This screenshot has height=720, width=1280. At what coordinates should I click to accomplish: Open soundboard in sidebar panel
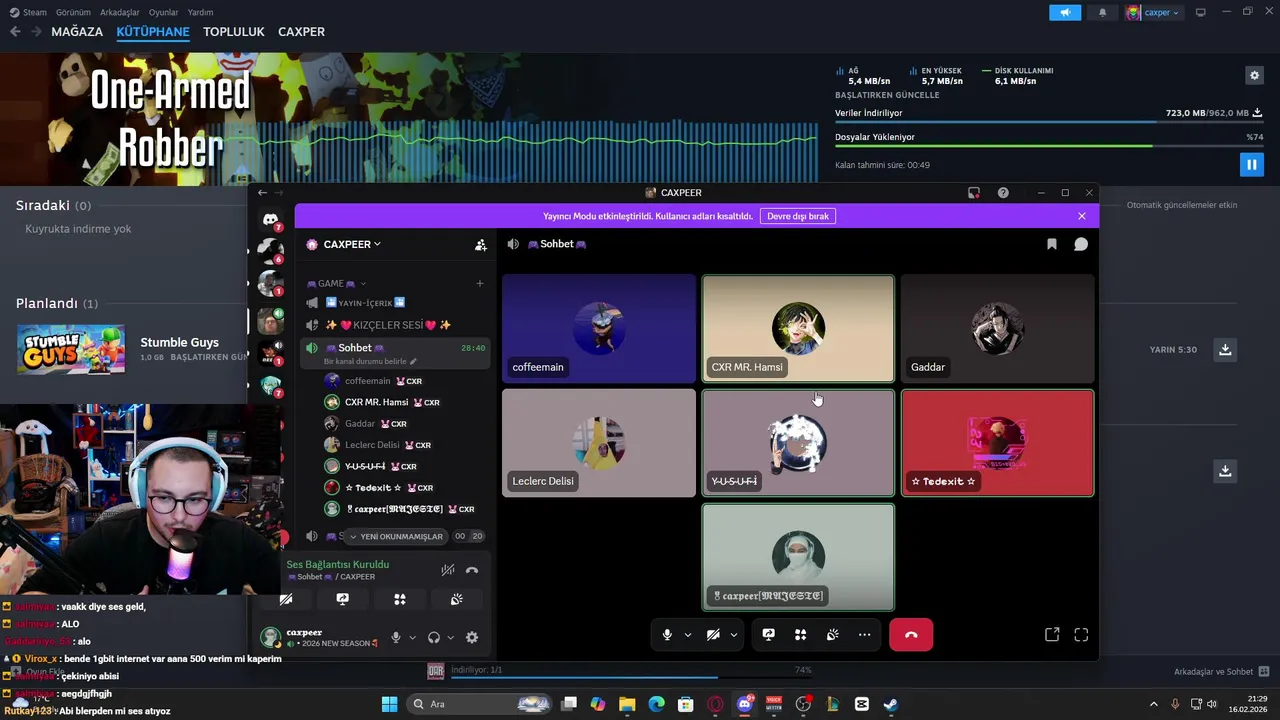point(456,599)
